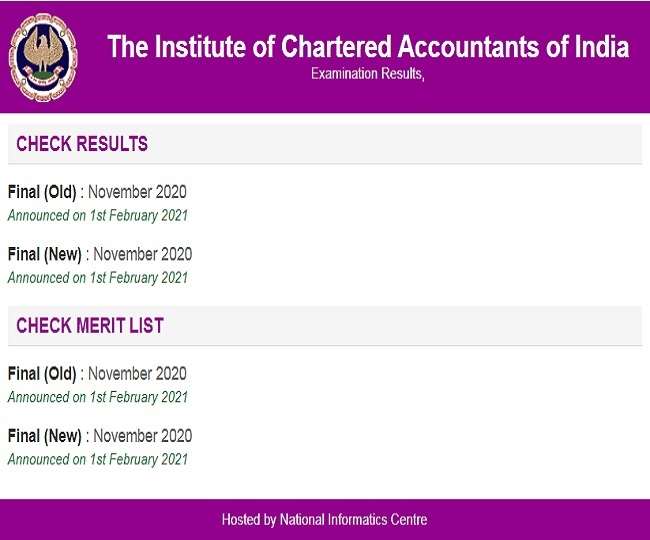Click announcement date under Final (New) results
This screenshot has width=650, height=540.
(98, 277)
